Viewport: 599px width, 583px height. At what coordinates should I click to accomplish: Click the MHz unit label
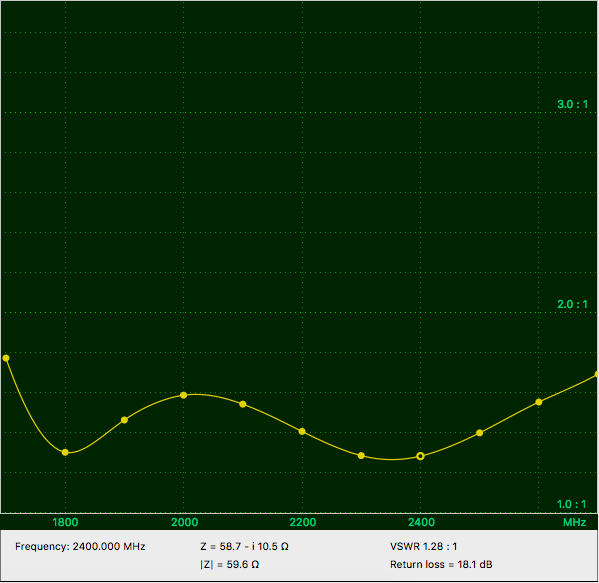[574, 522]
